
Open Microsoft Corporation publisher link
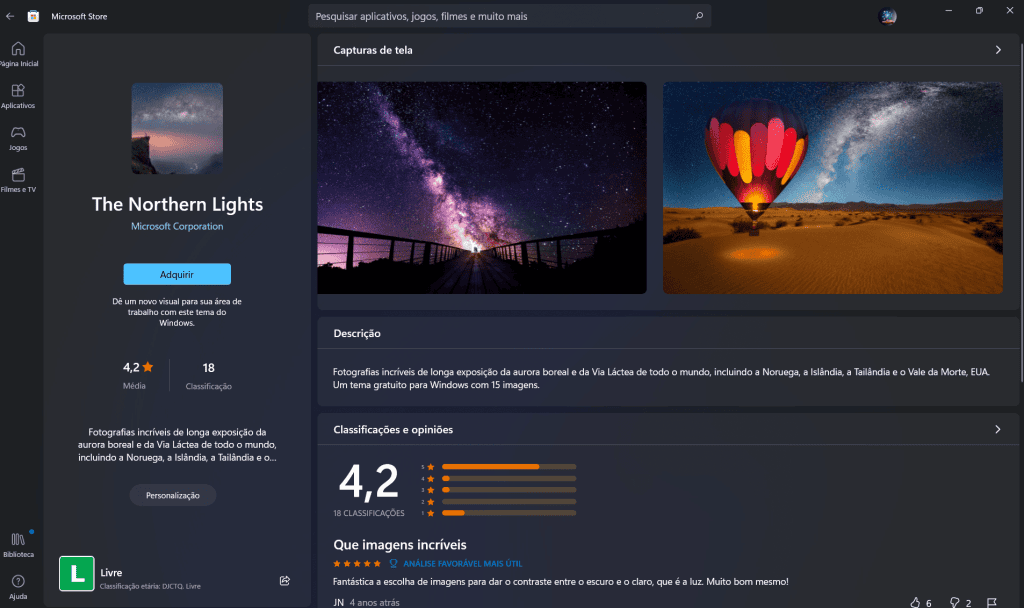[x=177, y=227]
